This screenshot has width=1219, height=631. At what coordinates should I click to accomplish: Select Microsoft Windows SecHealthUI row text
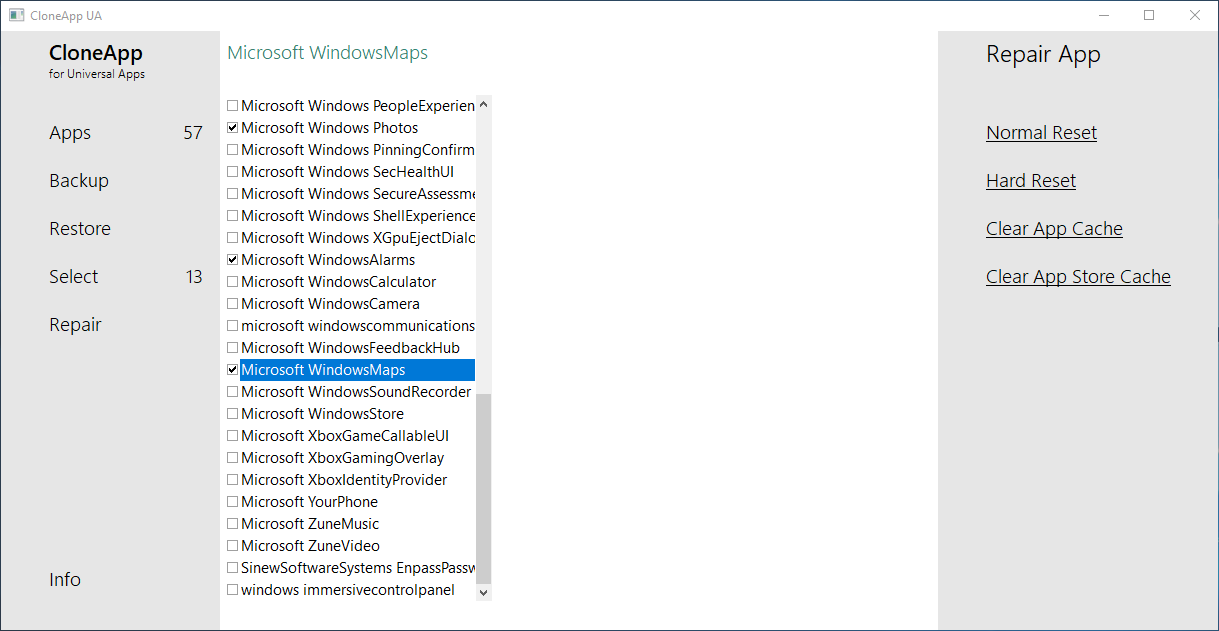click(347, 172)
